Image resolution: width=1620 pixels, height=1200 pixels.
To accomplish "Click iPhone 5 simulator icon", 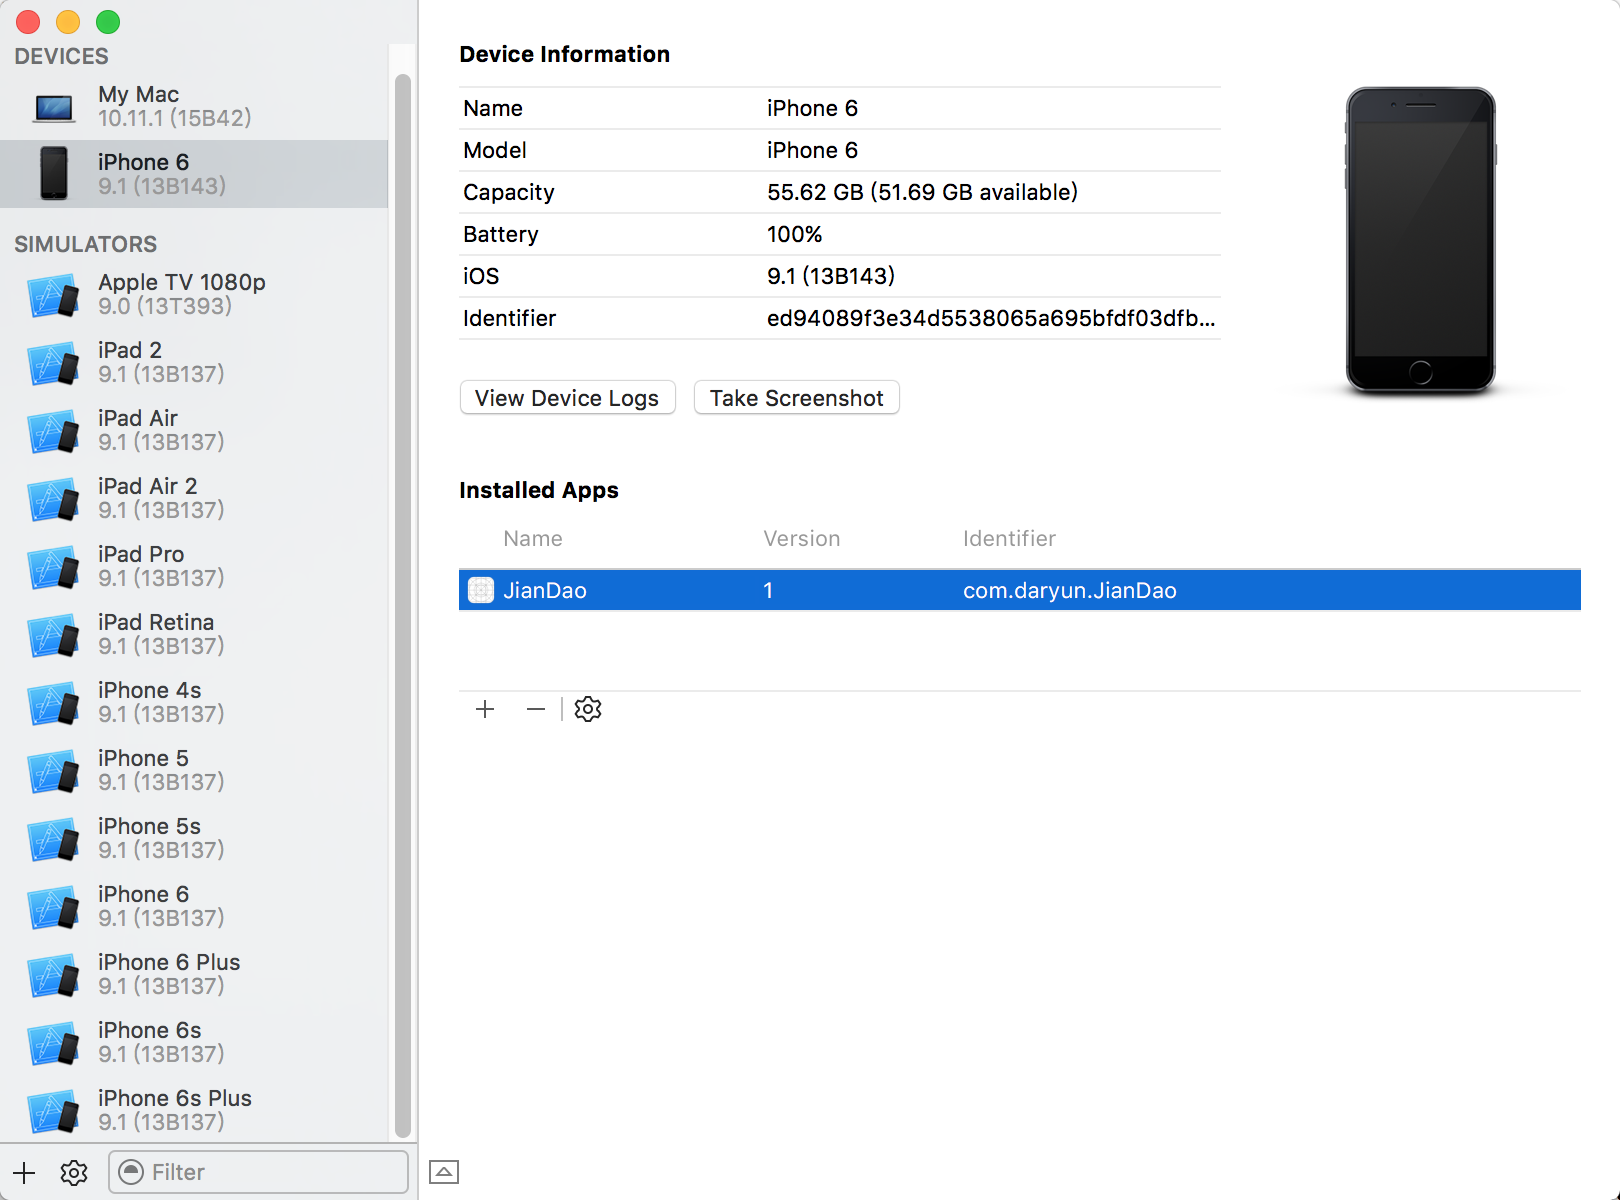I will point(54,771).
